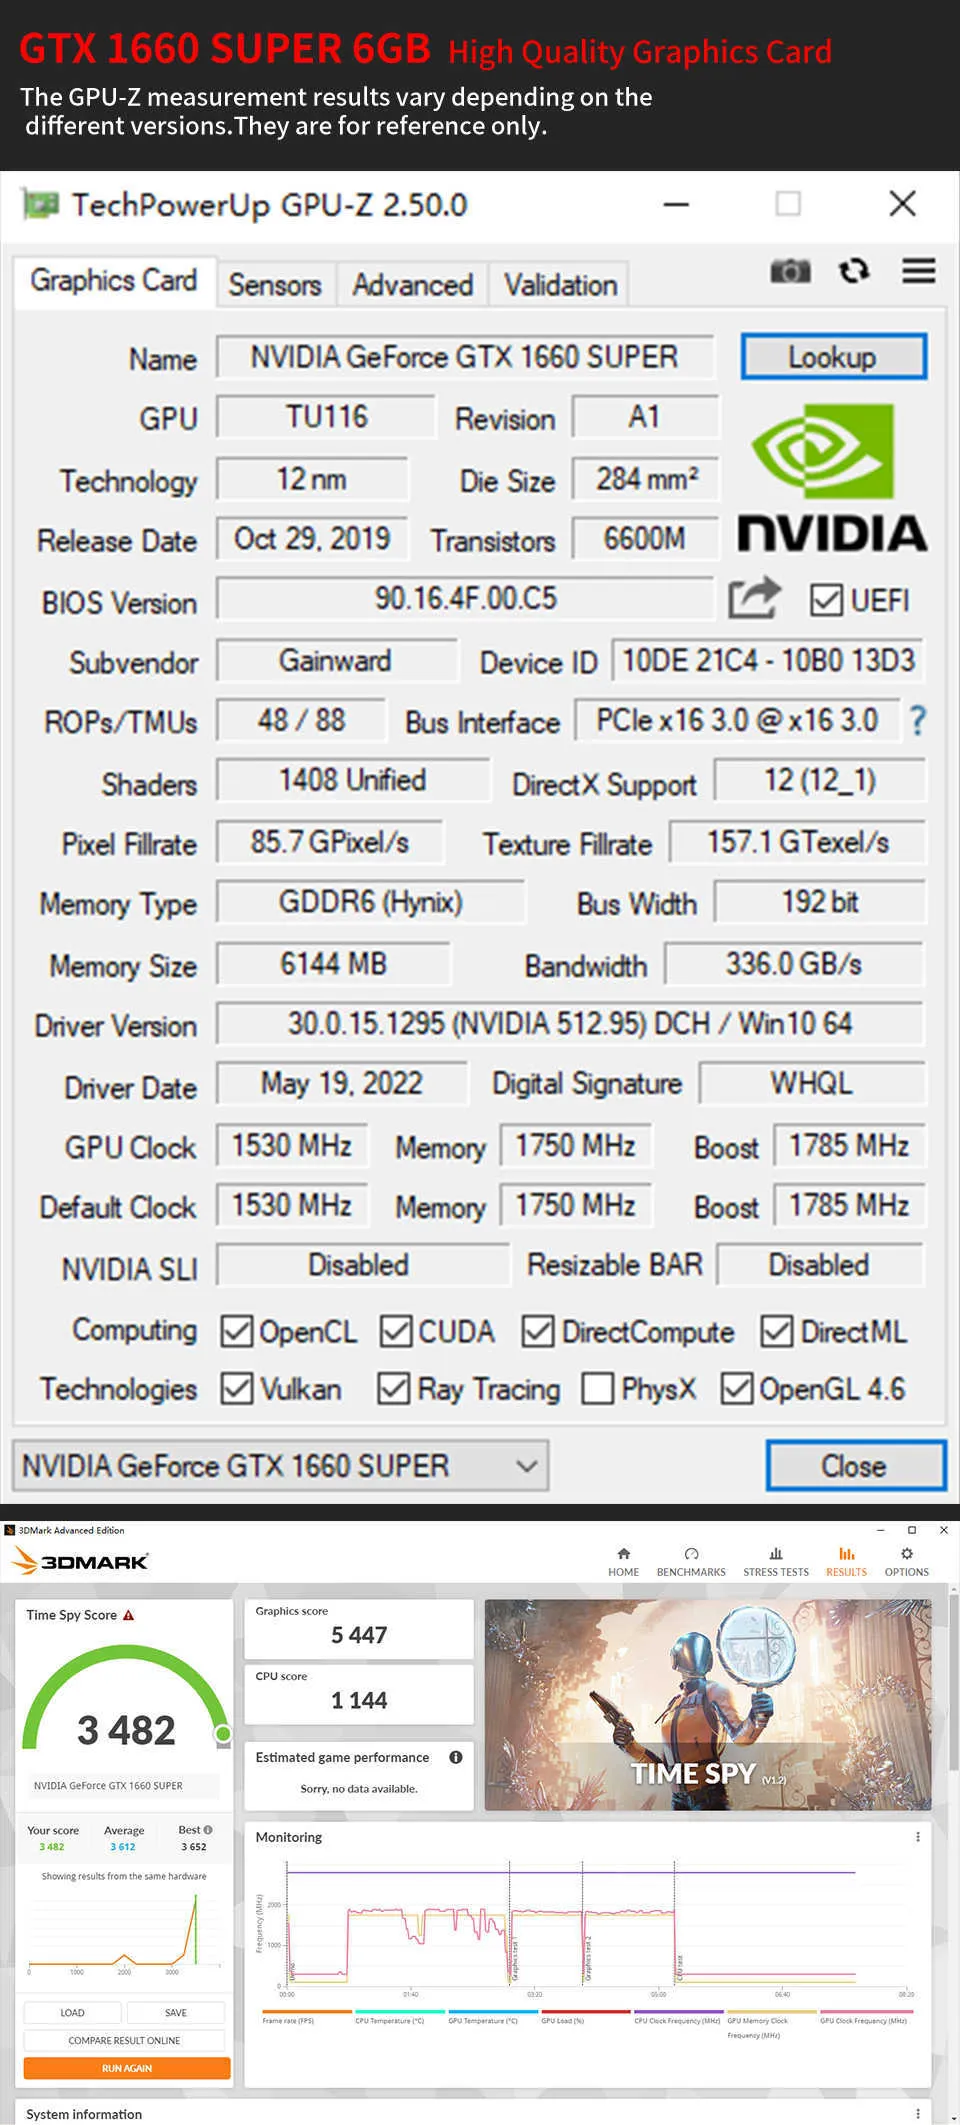Image resolution: width=960 pixels, height=2125 pixels.
Task: Click the Driver Version field
Action: (x=570, y=1023)
